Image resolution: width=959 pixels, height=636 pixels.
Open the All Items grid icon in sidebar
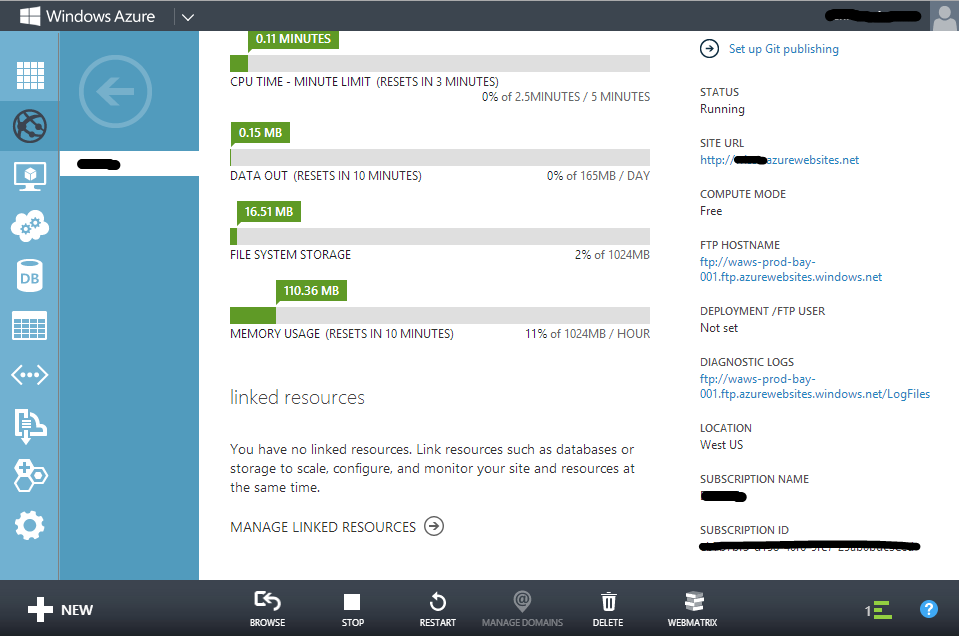[30, 76]
